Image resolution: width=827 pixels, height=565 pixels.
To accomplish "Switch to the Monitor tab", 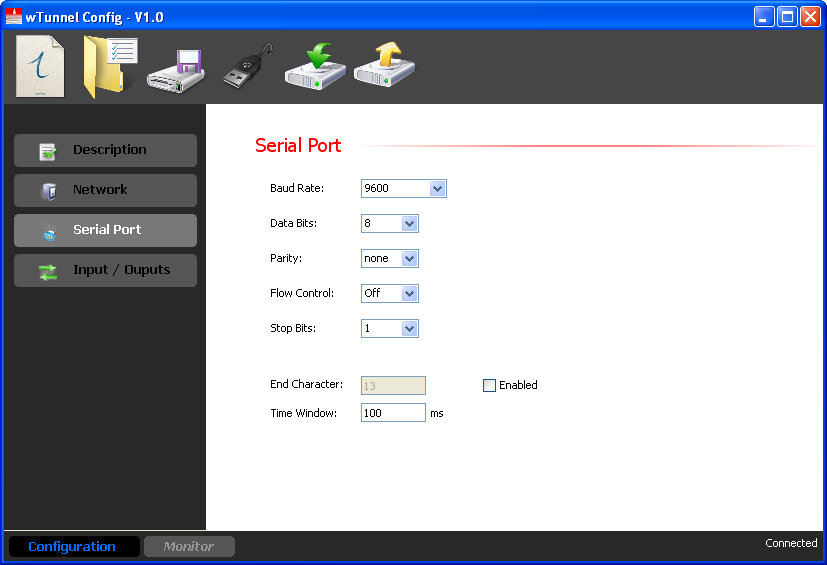I will [189, 546].
